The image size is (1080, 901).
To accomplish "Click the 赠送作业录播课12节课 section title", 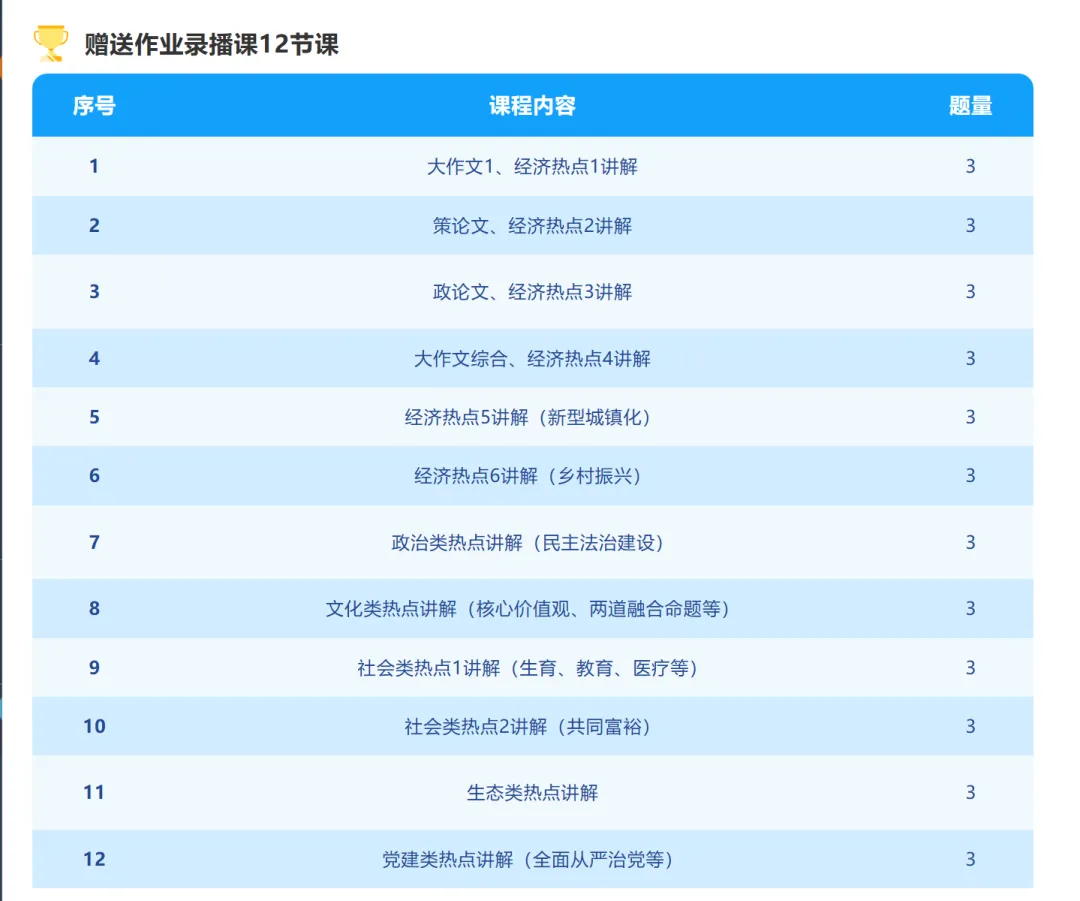I will pyautogui.click(x=205, y=44).
